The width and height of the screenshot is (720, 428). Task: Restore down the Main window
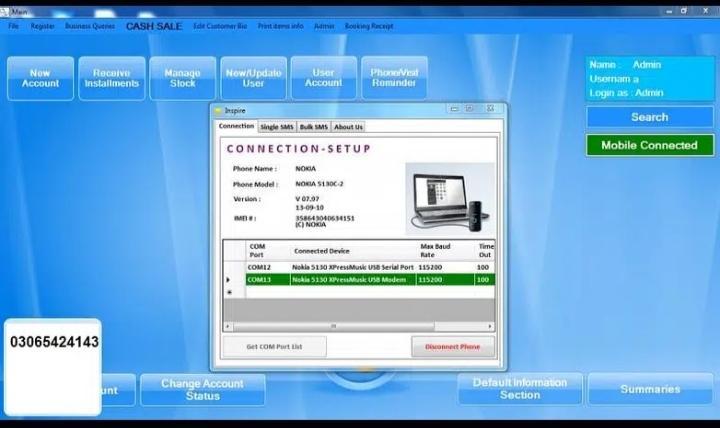click(x=684, y=11)
